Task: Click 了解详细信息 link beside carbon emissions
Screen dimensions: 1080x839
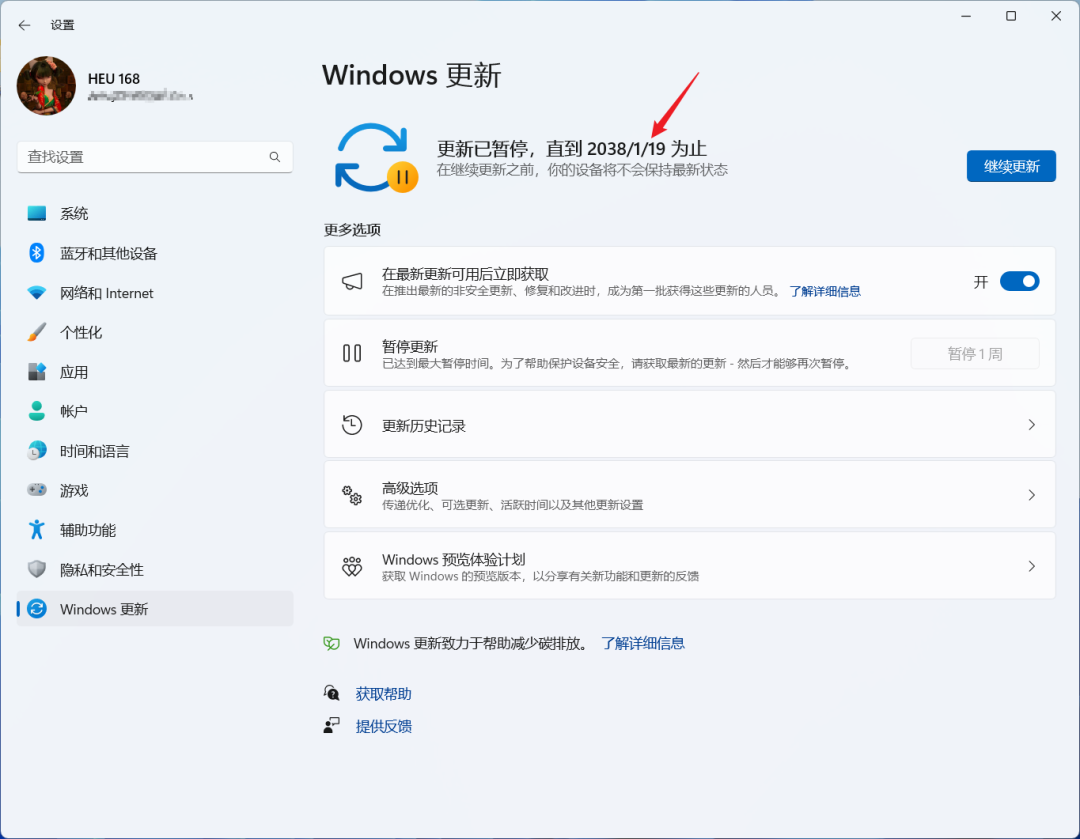Action: [x=643, y=643]
